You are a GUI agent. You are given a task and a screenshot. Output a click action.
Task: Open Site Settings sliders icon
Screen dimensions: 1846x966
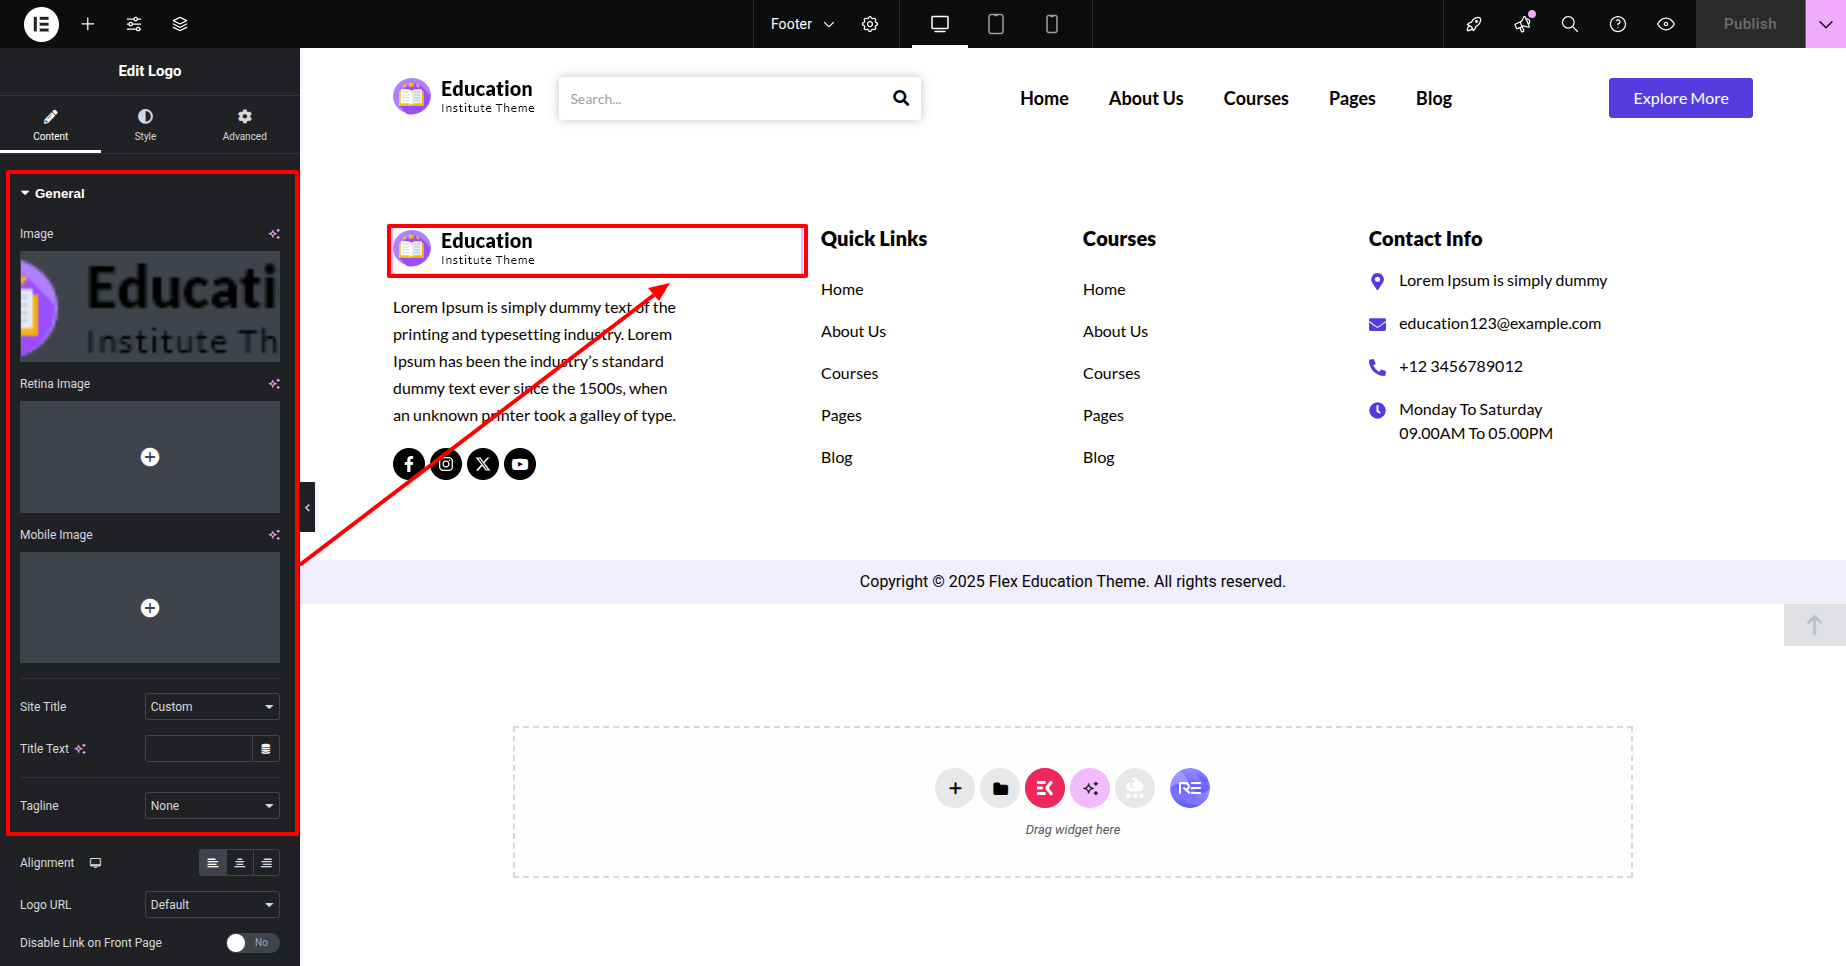coord(134,24)
